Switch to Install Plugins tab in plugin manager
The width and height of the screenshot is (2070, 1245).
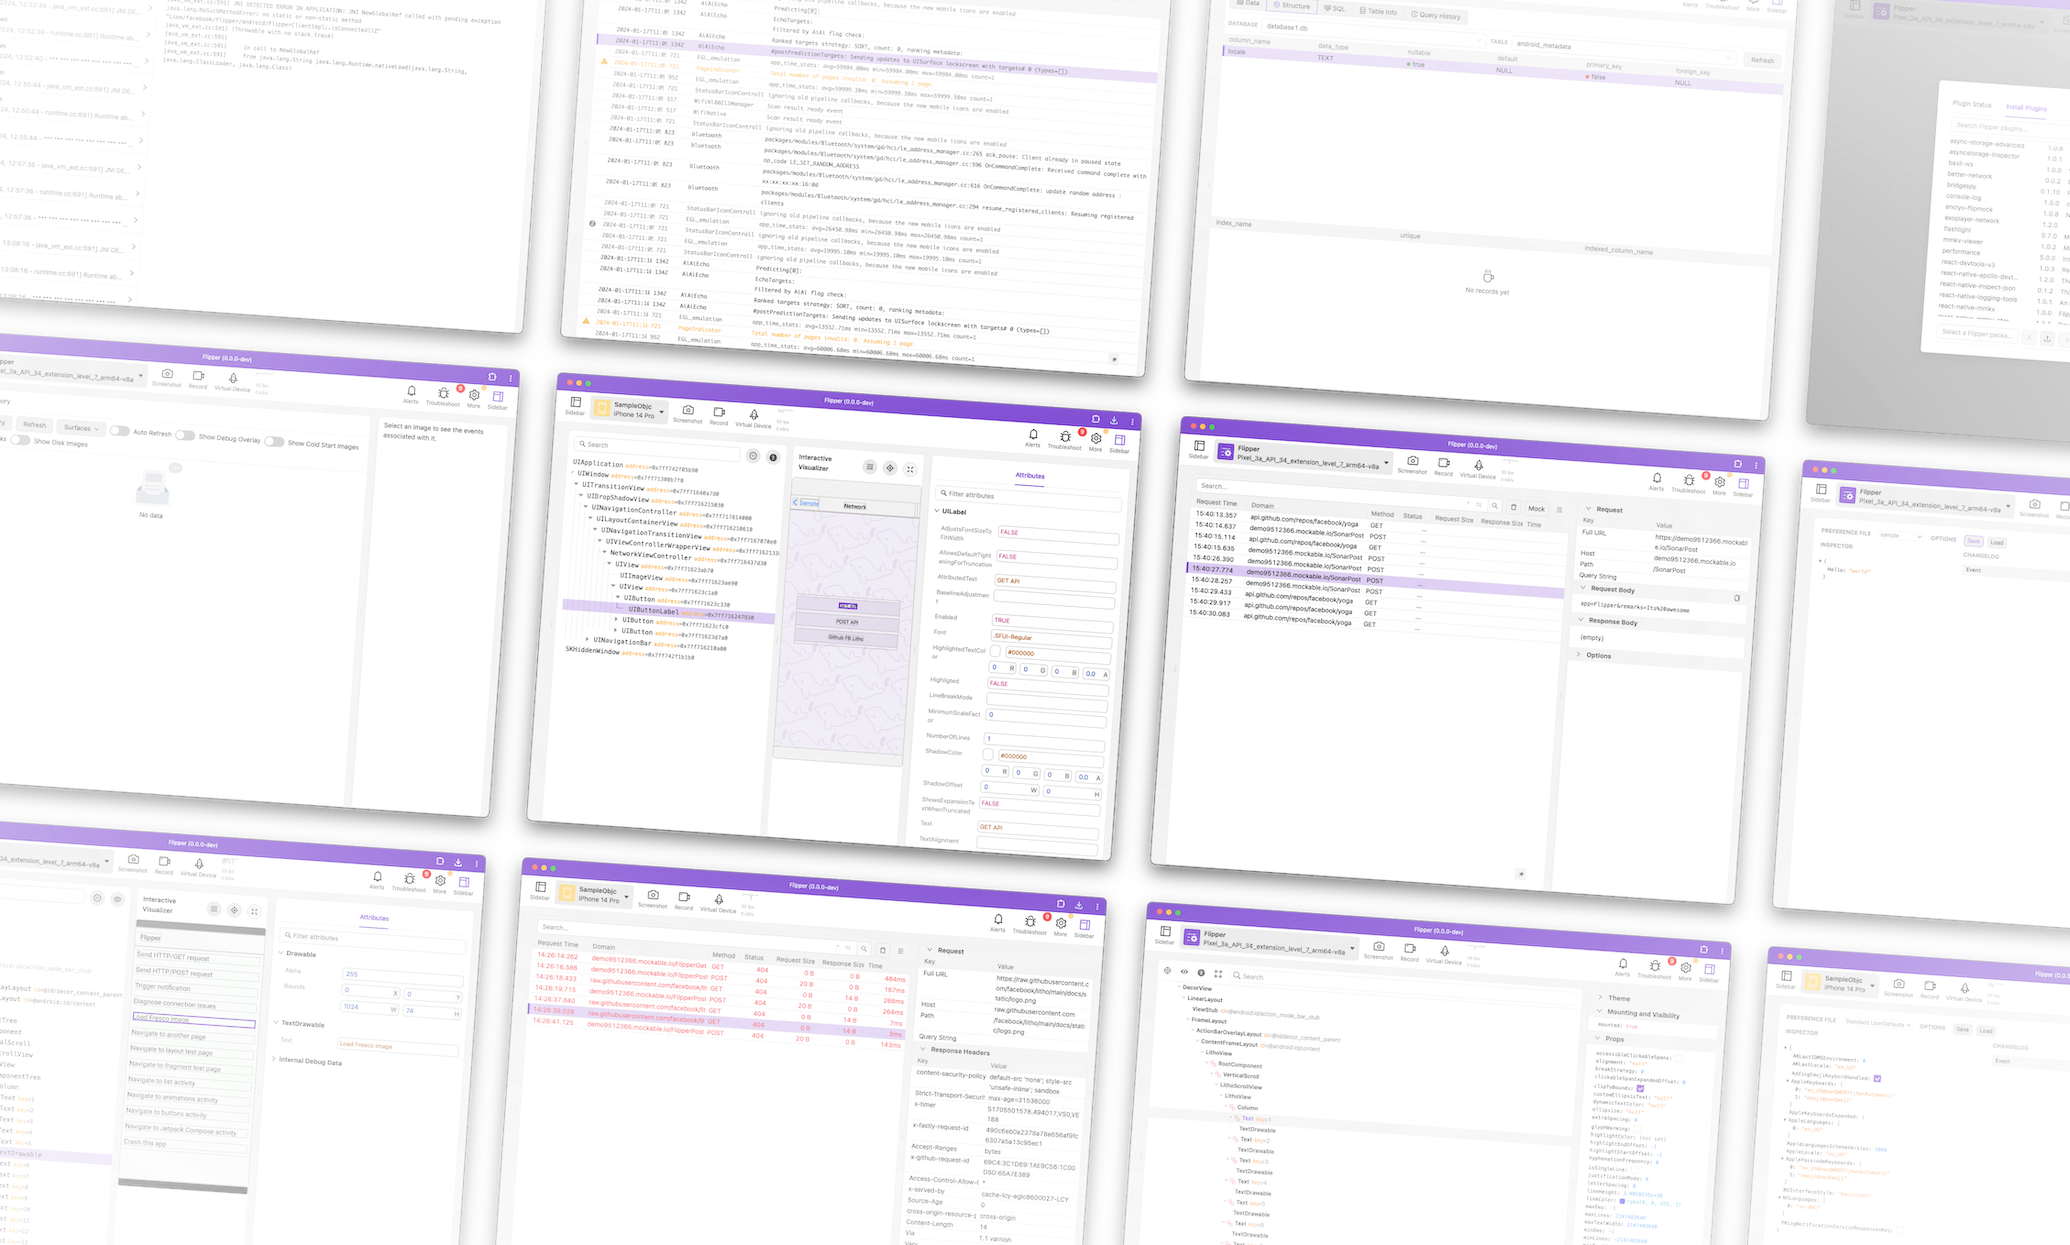click(2026, 107)
